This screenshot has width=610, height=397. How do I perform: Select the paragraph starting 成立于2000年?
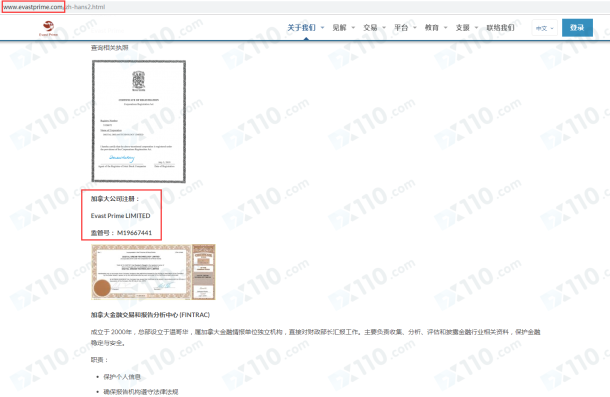[x=316, y=337]
